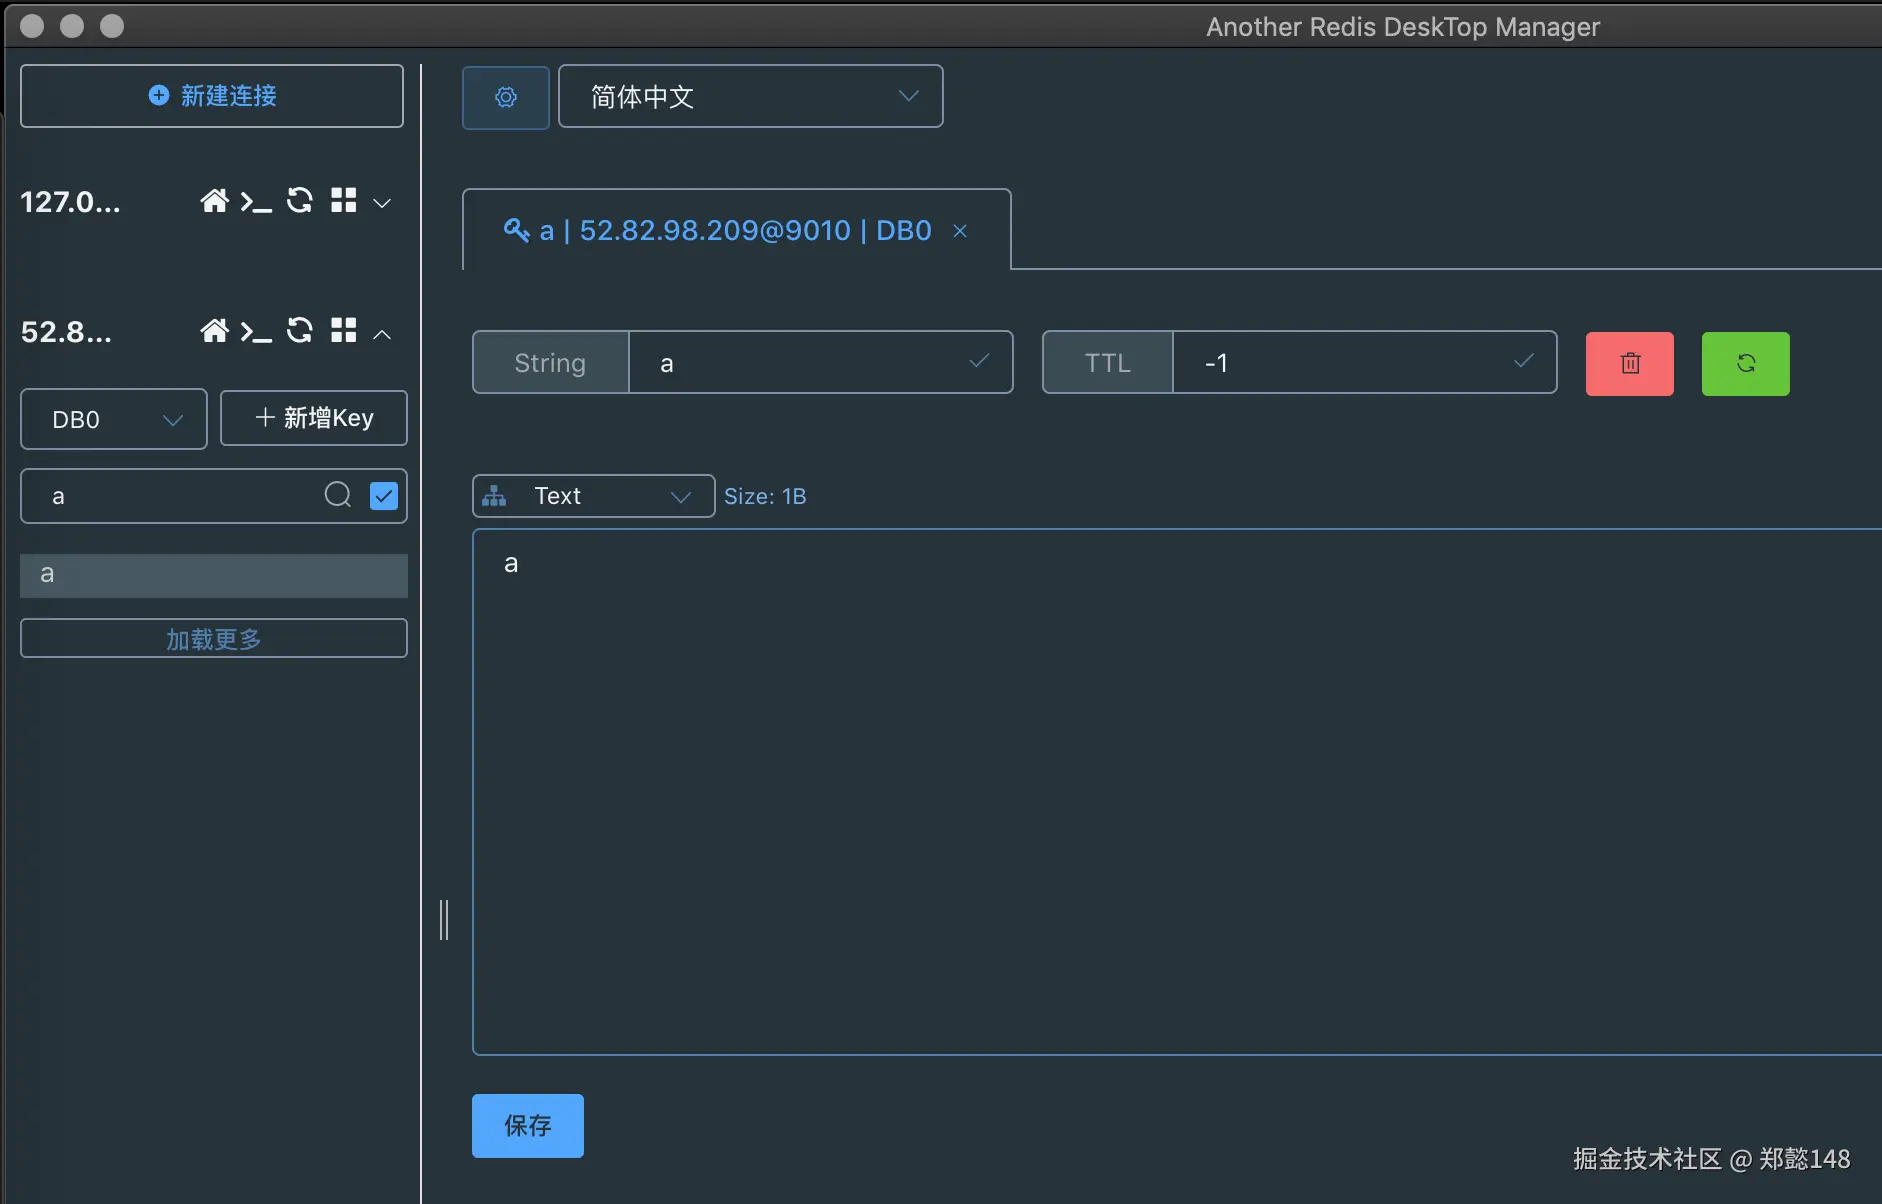Click the panel divider drag handle

pos(444,920)
